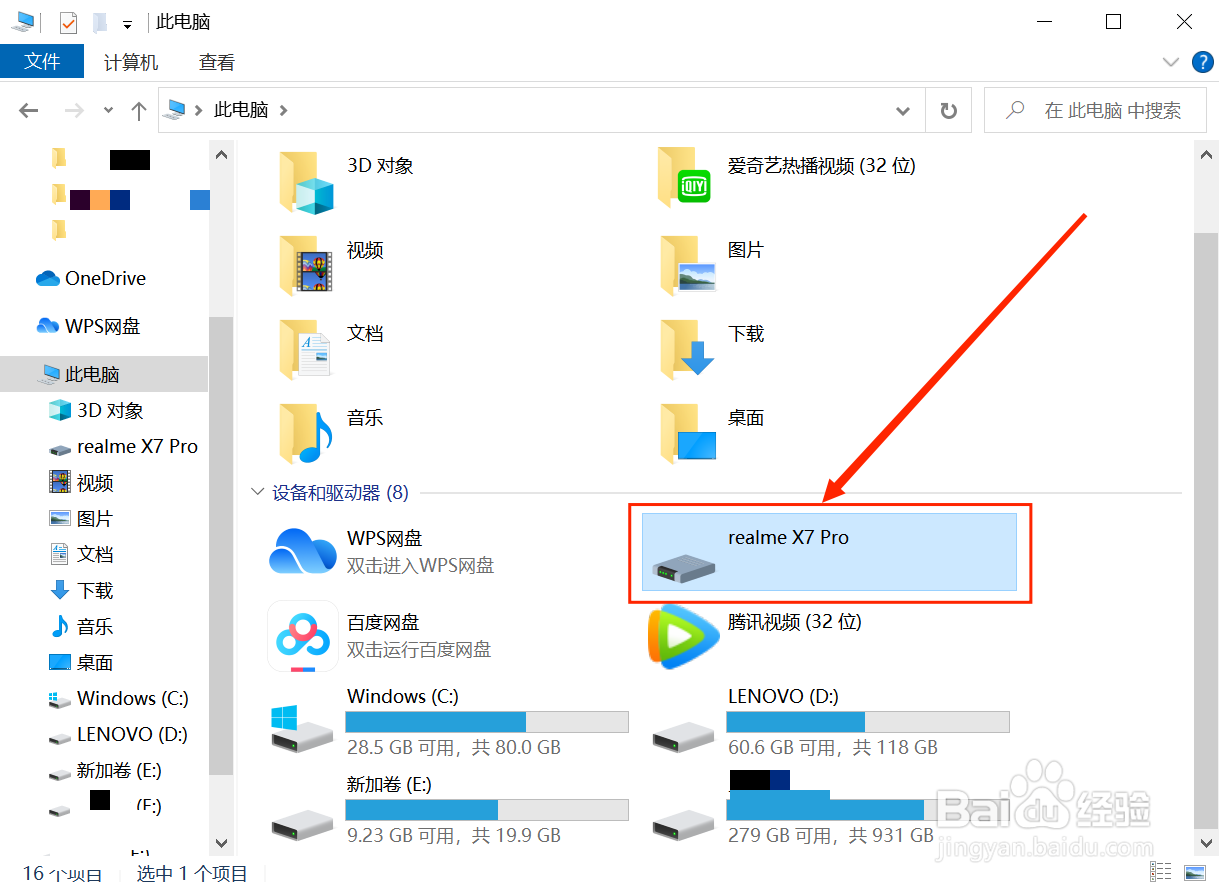
Task: Toggle details view in the status bar
Action: (x=1160, y=871)
